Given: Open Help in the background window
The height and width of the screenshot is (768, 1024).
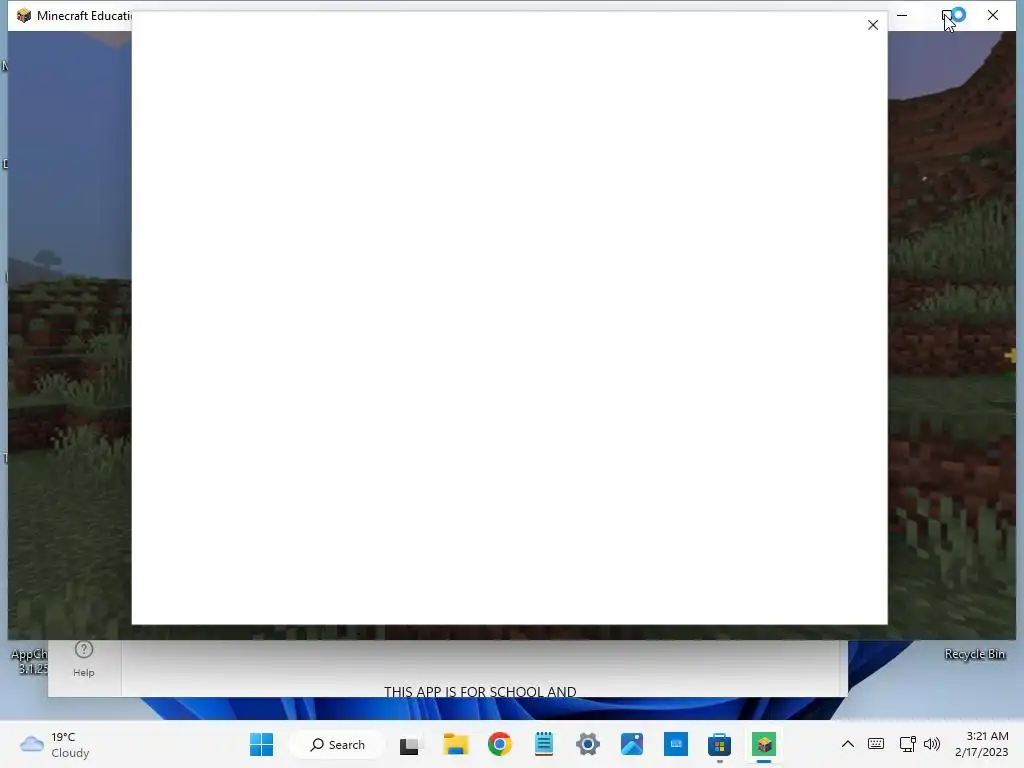Looking at the screenshot, I should (84, 658).
